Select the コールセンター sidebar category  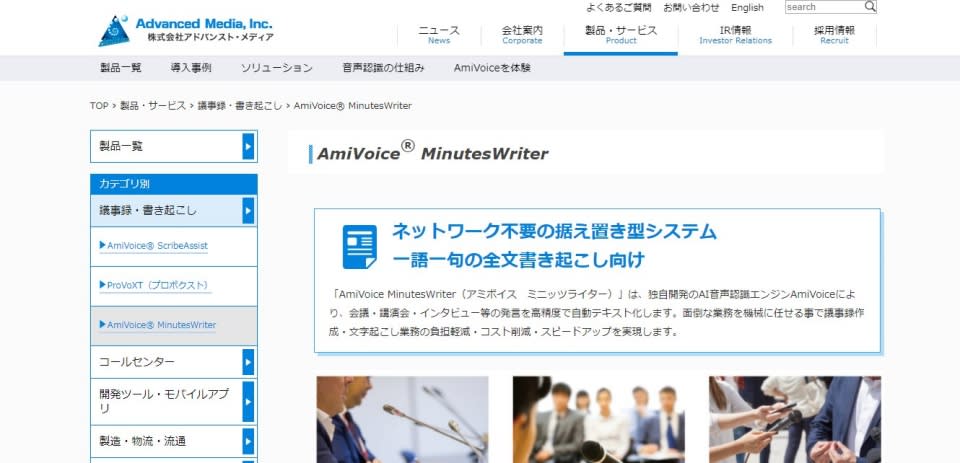(x=174, y=362)
